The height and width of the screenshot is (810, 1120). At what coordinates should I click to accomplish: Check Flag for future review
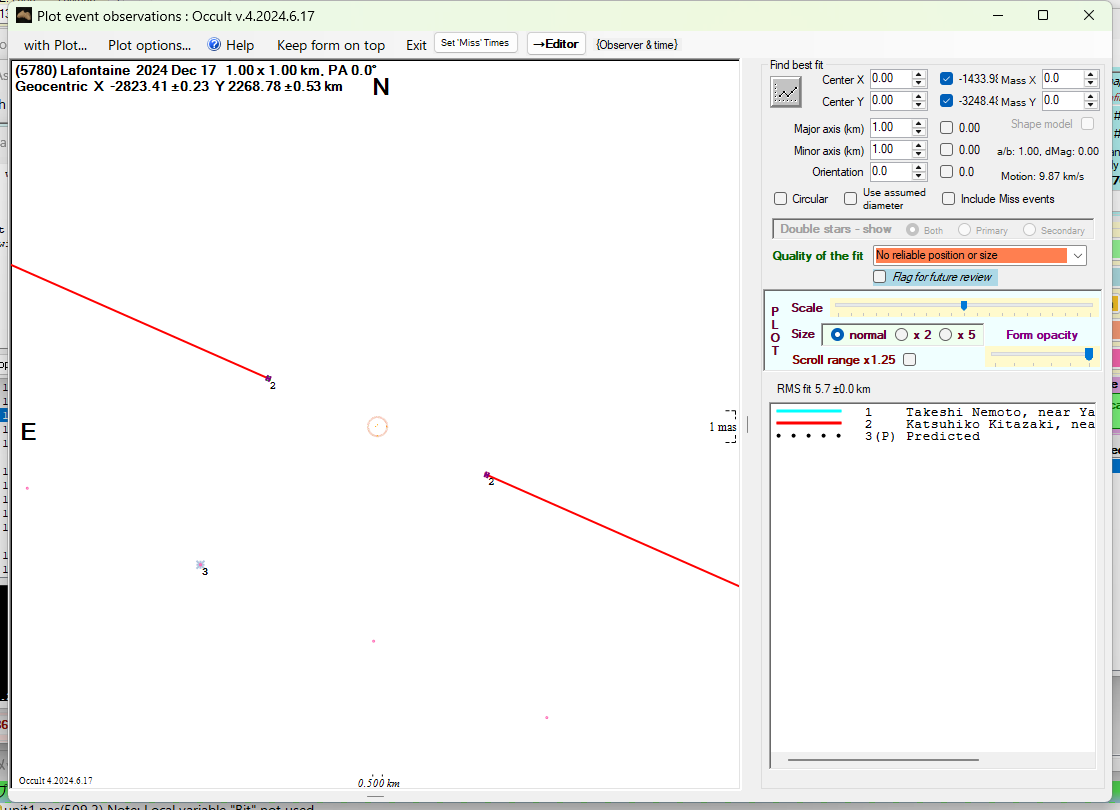coord(880,277)
